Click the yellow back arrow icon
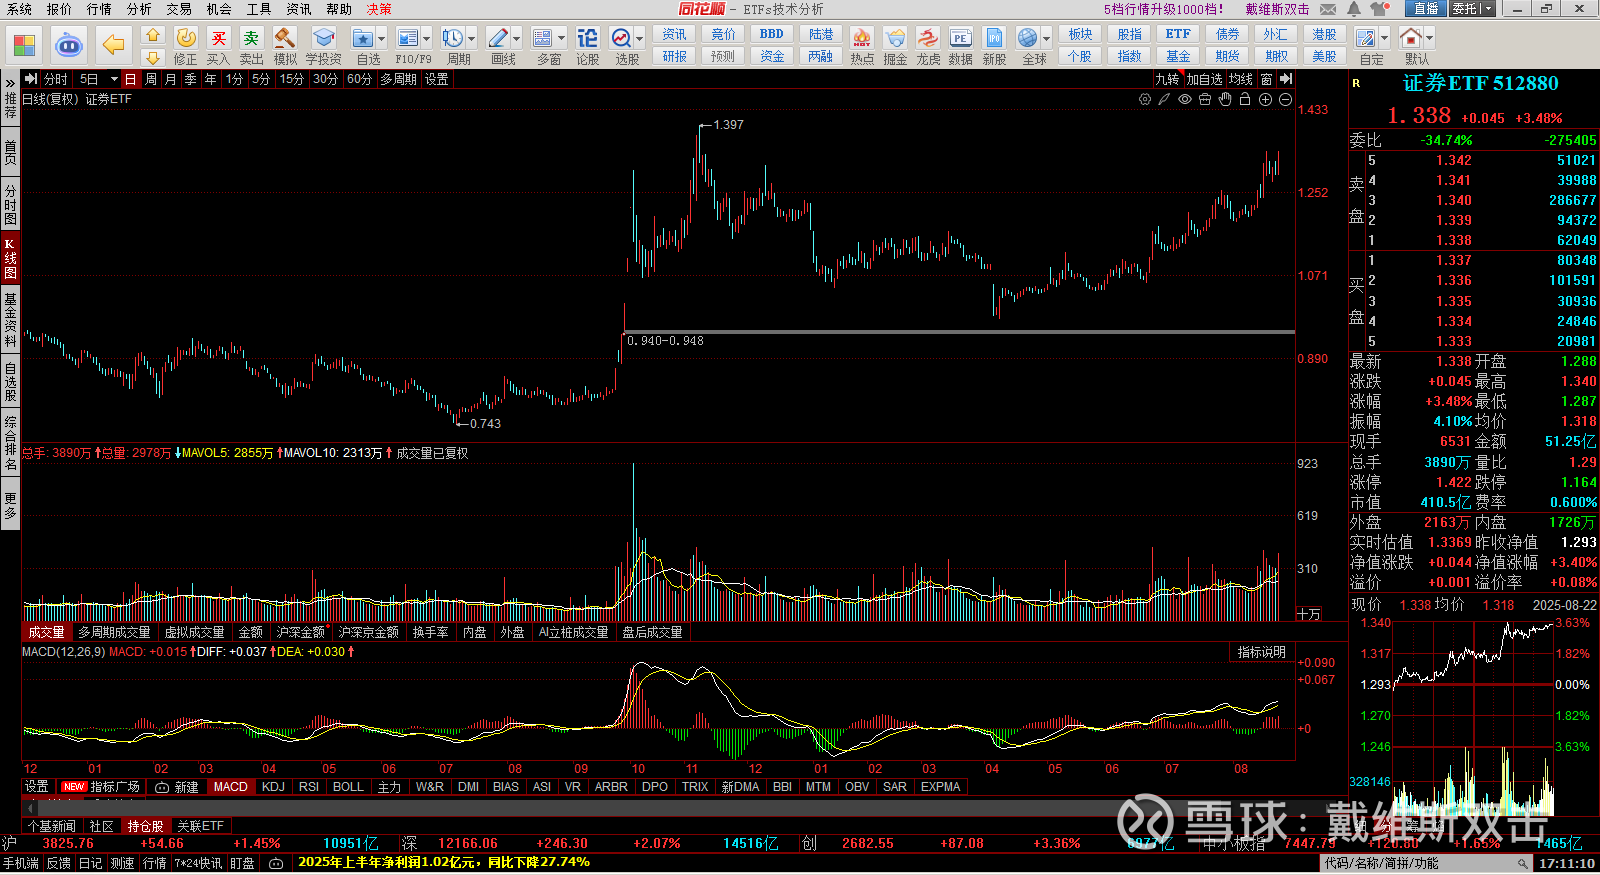 (x=114, y=45)
